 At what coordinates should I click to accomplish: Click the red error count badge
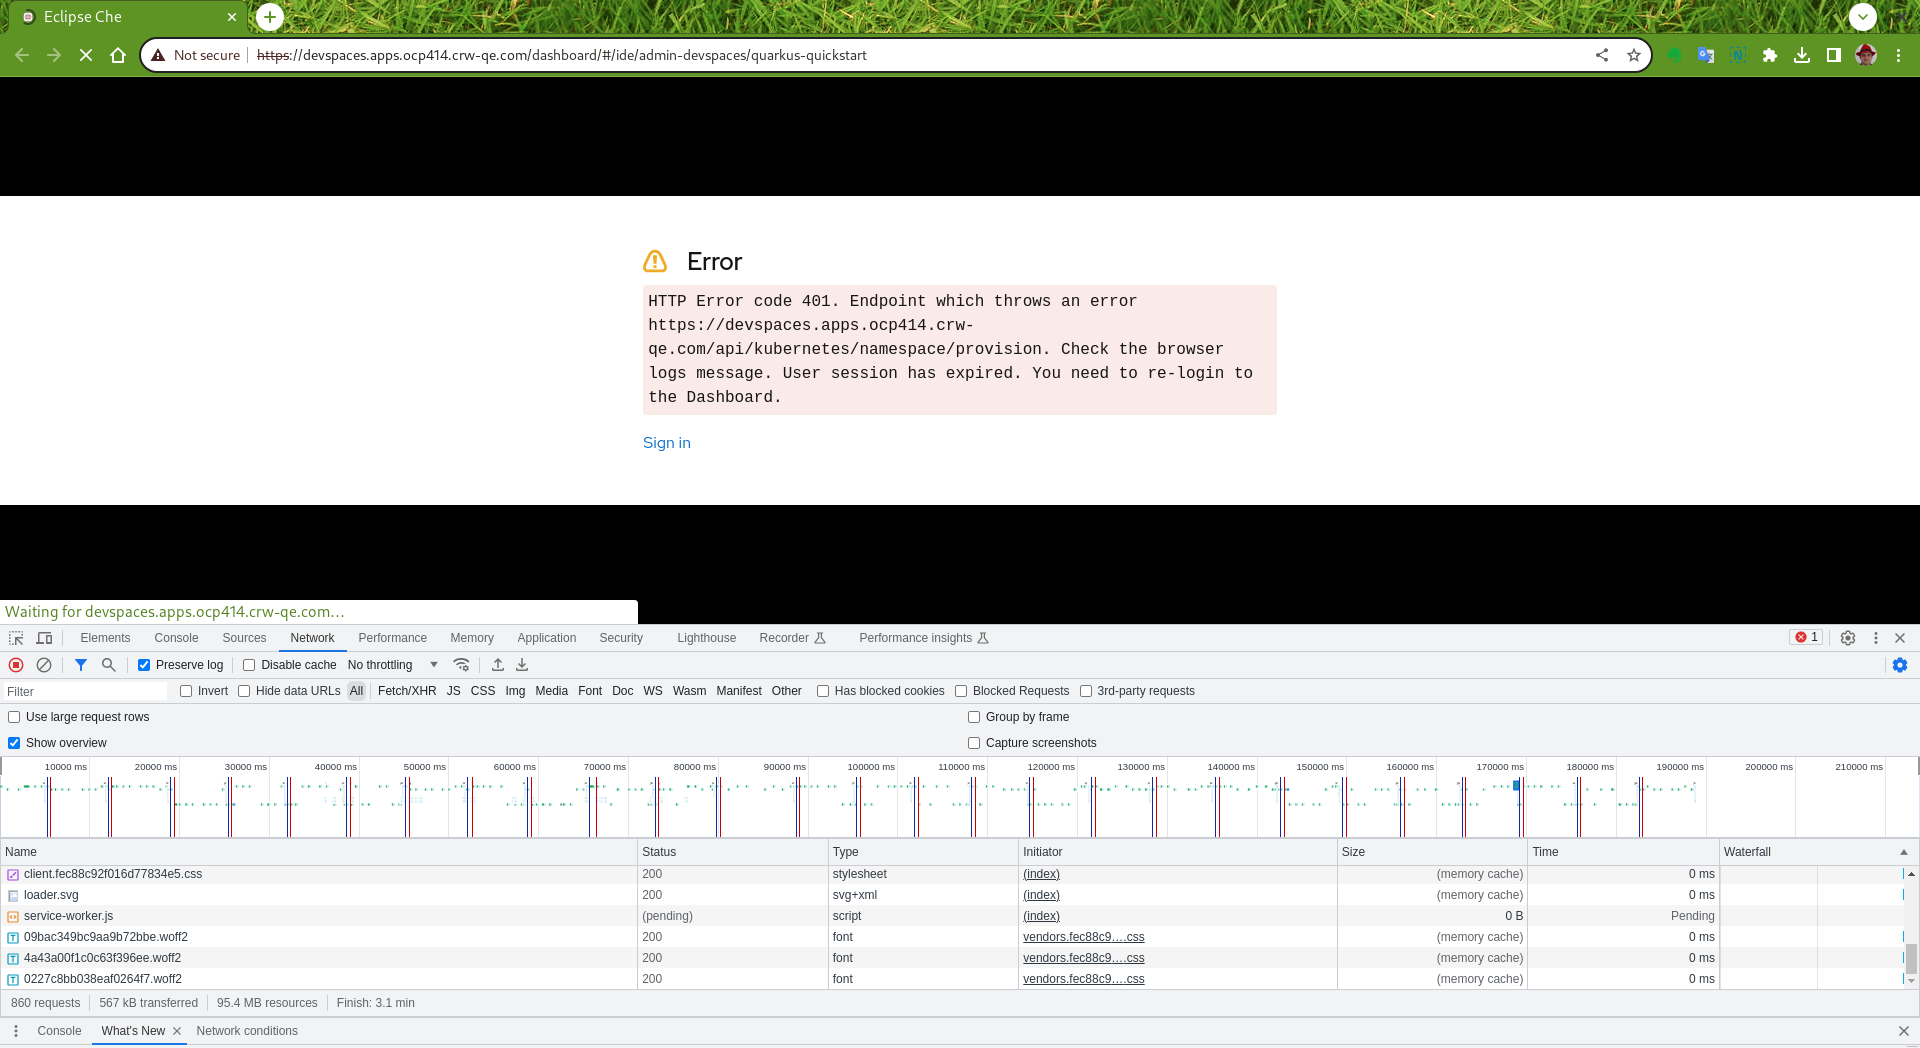click(1806, 638)
